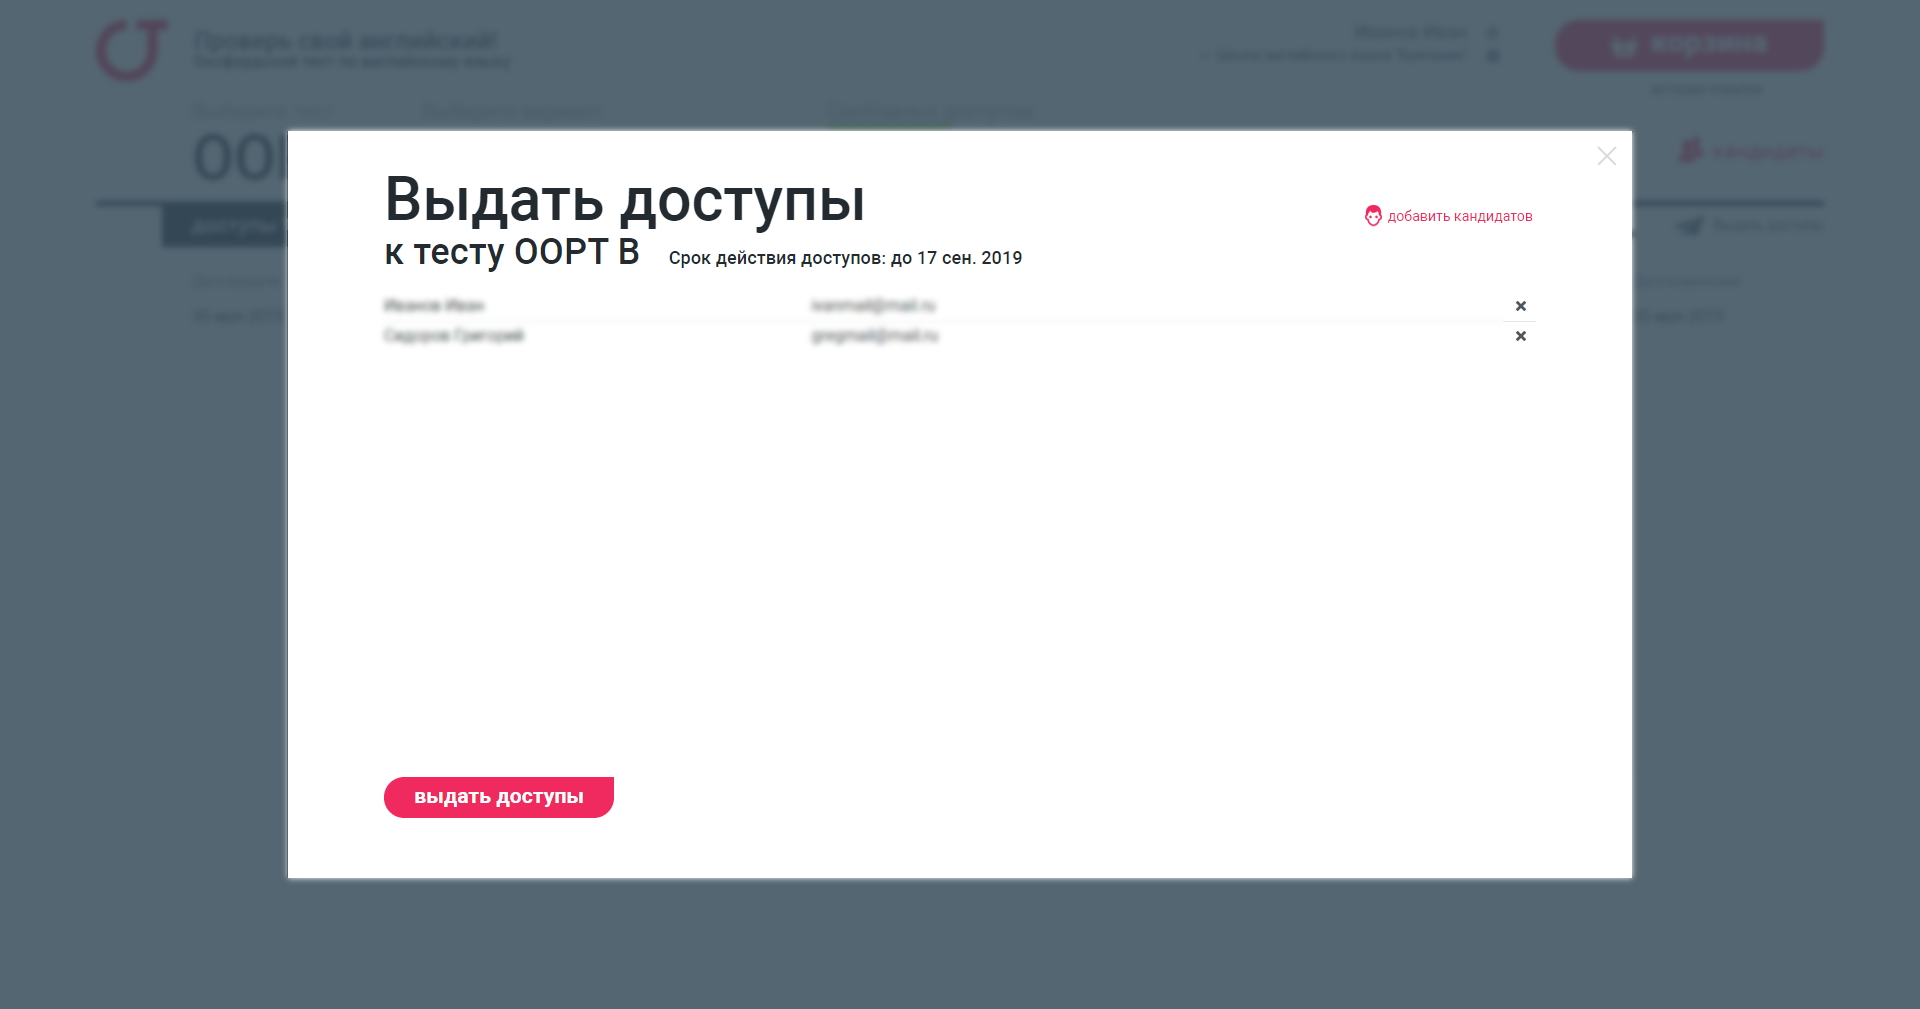The image size is (1920, 1009).
Task: Remove candidate Сидоров Григорий with the x icon
Action: click(1520, 336)
